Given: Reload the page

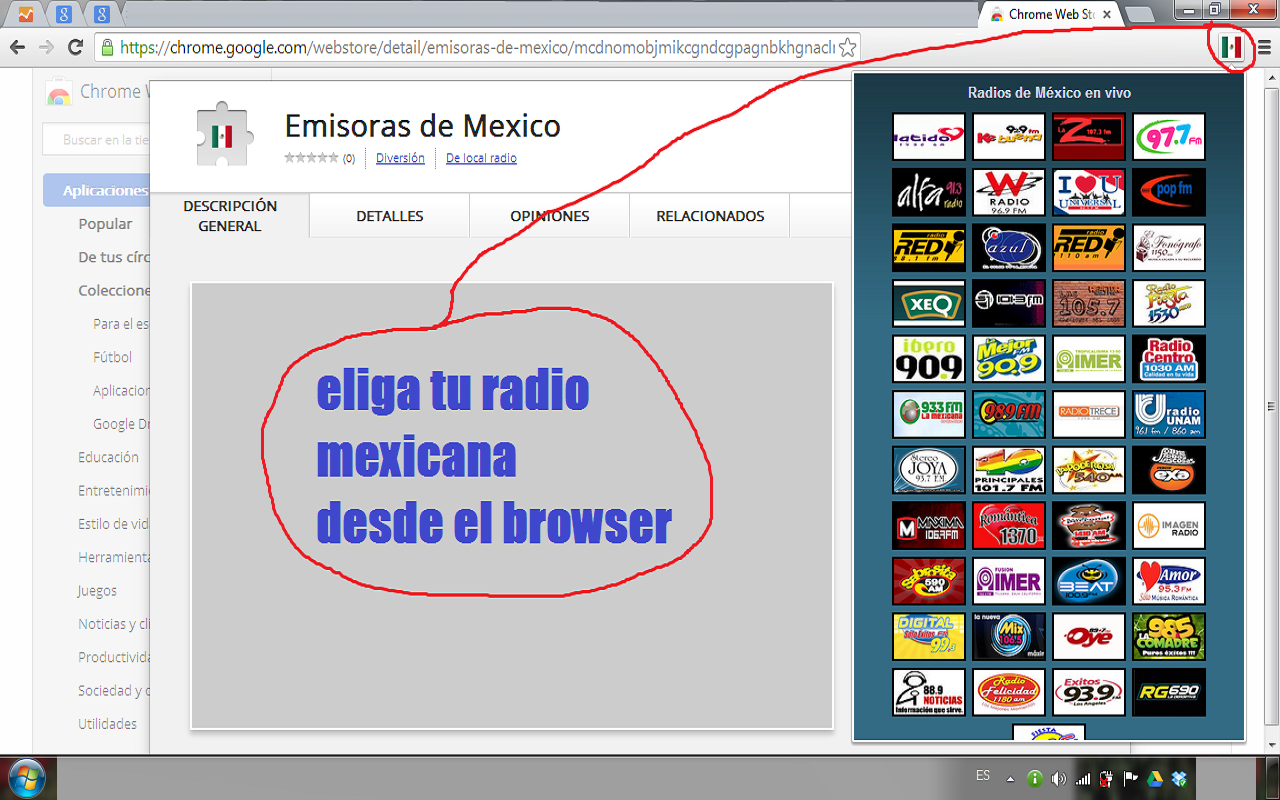Looking at the screenshot, I should tap(75, 47).
